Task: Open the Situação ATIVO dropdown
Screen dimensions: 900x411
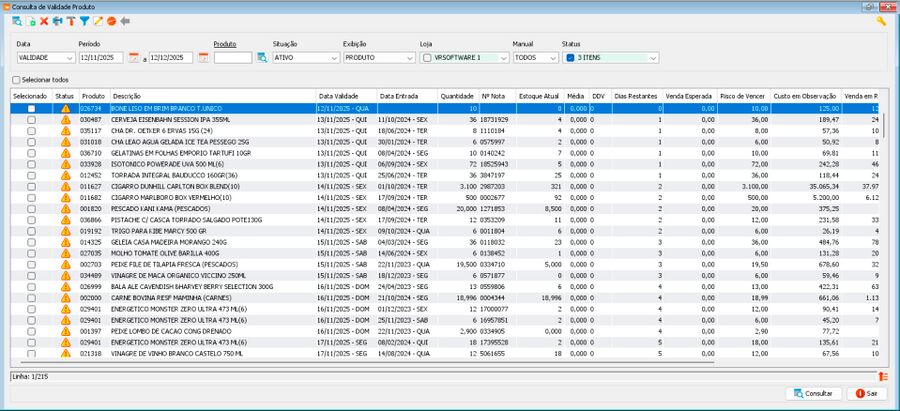Action: pos(306,57)
